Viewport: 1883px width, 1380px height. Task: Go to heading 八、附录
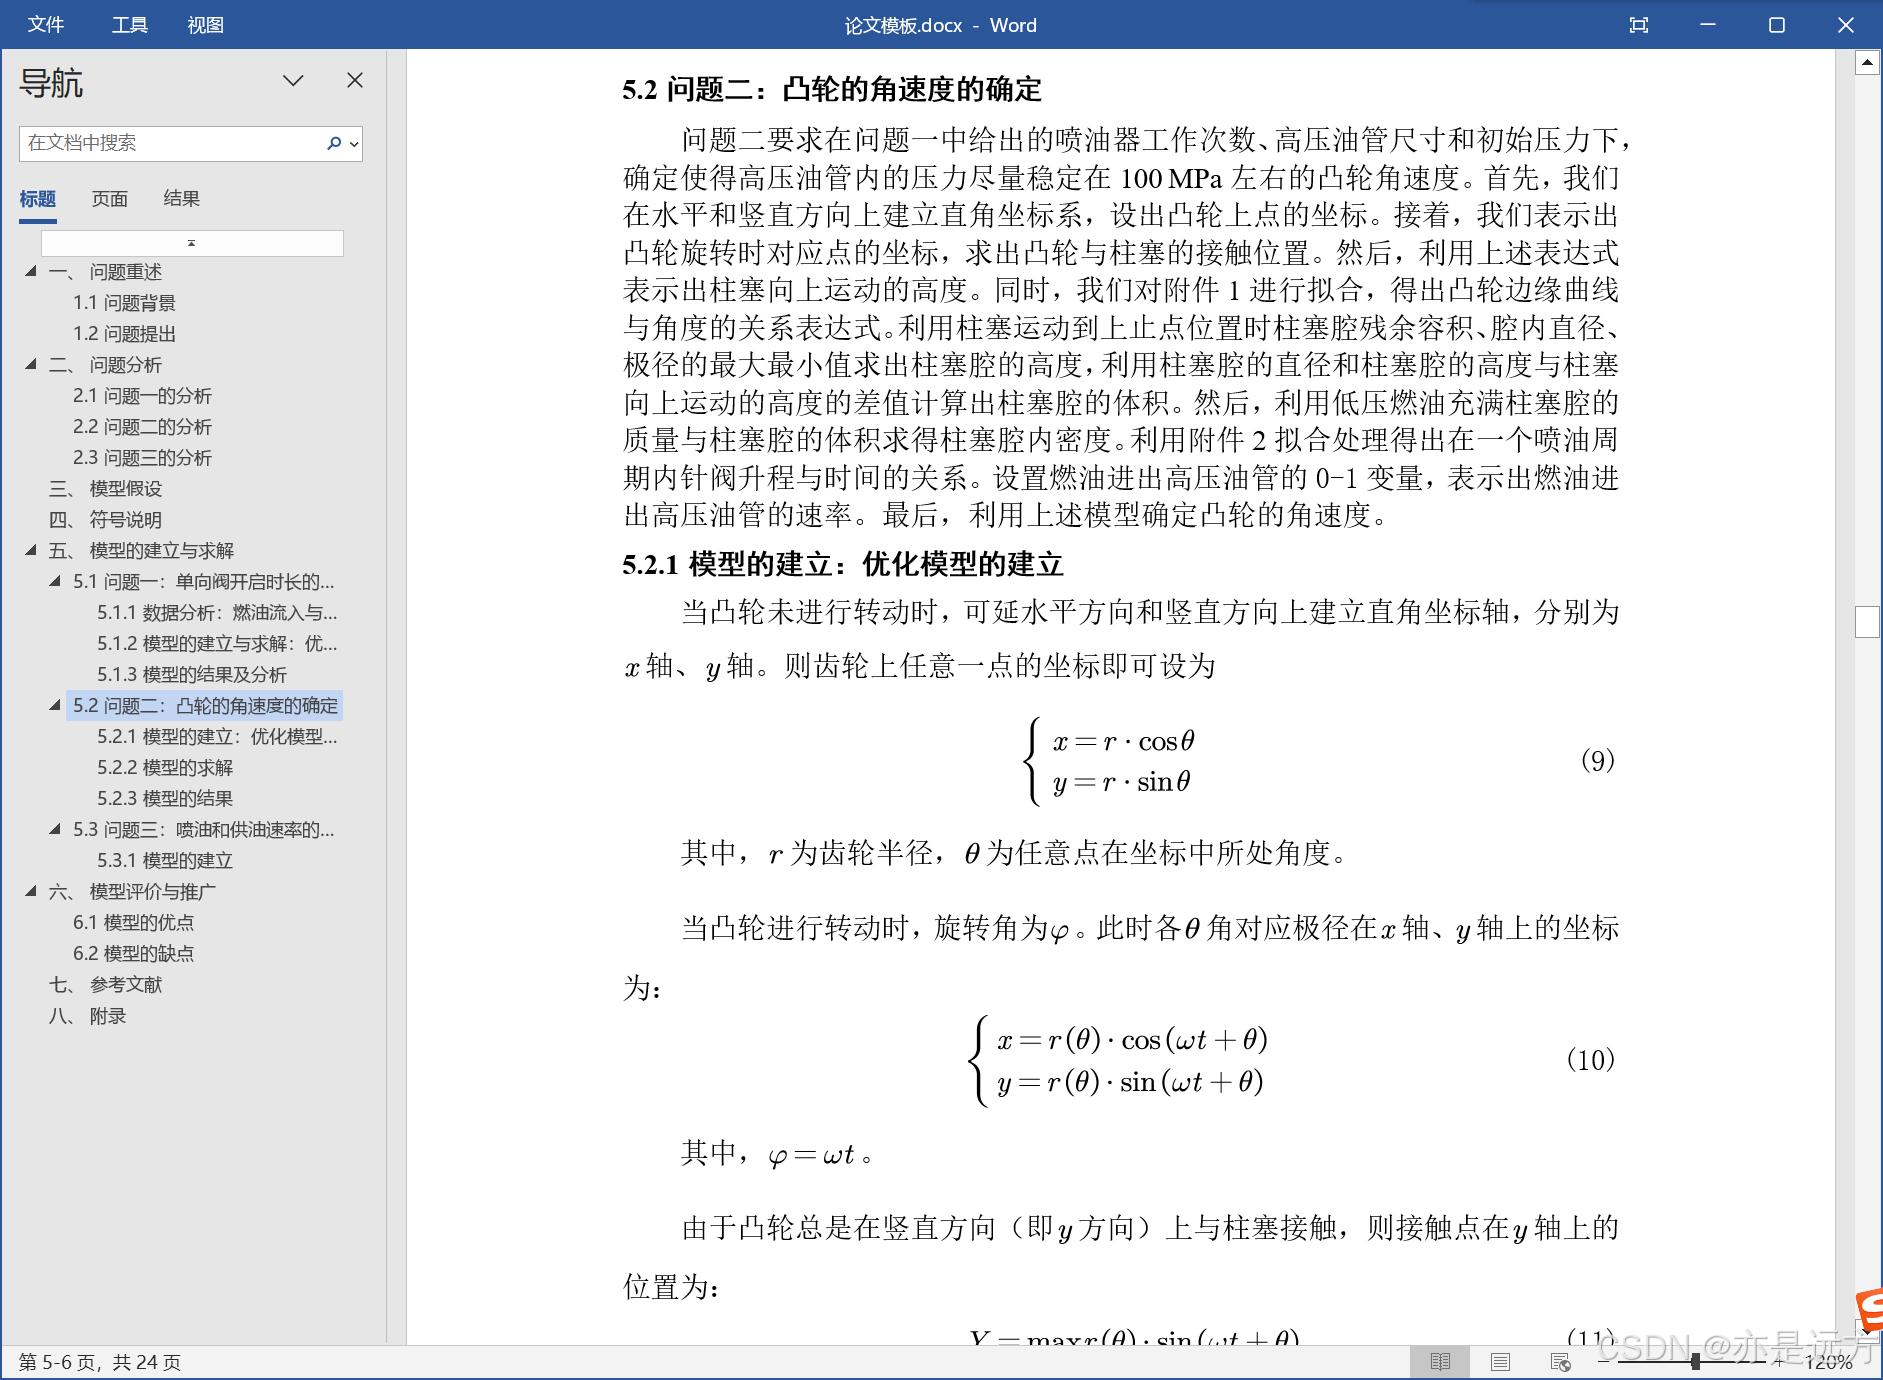coord(87,1016)
